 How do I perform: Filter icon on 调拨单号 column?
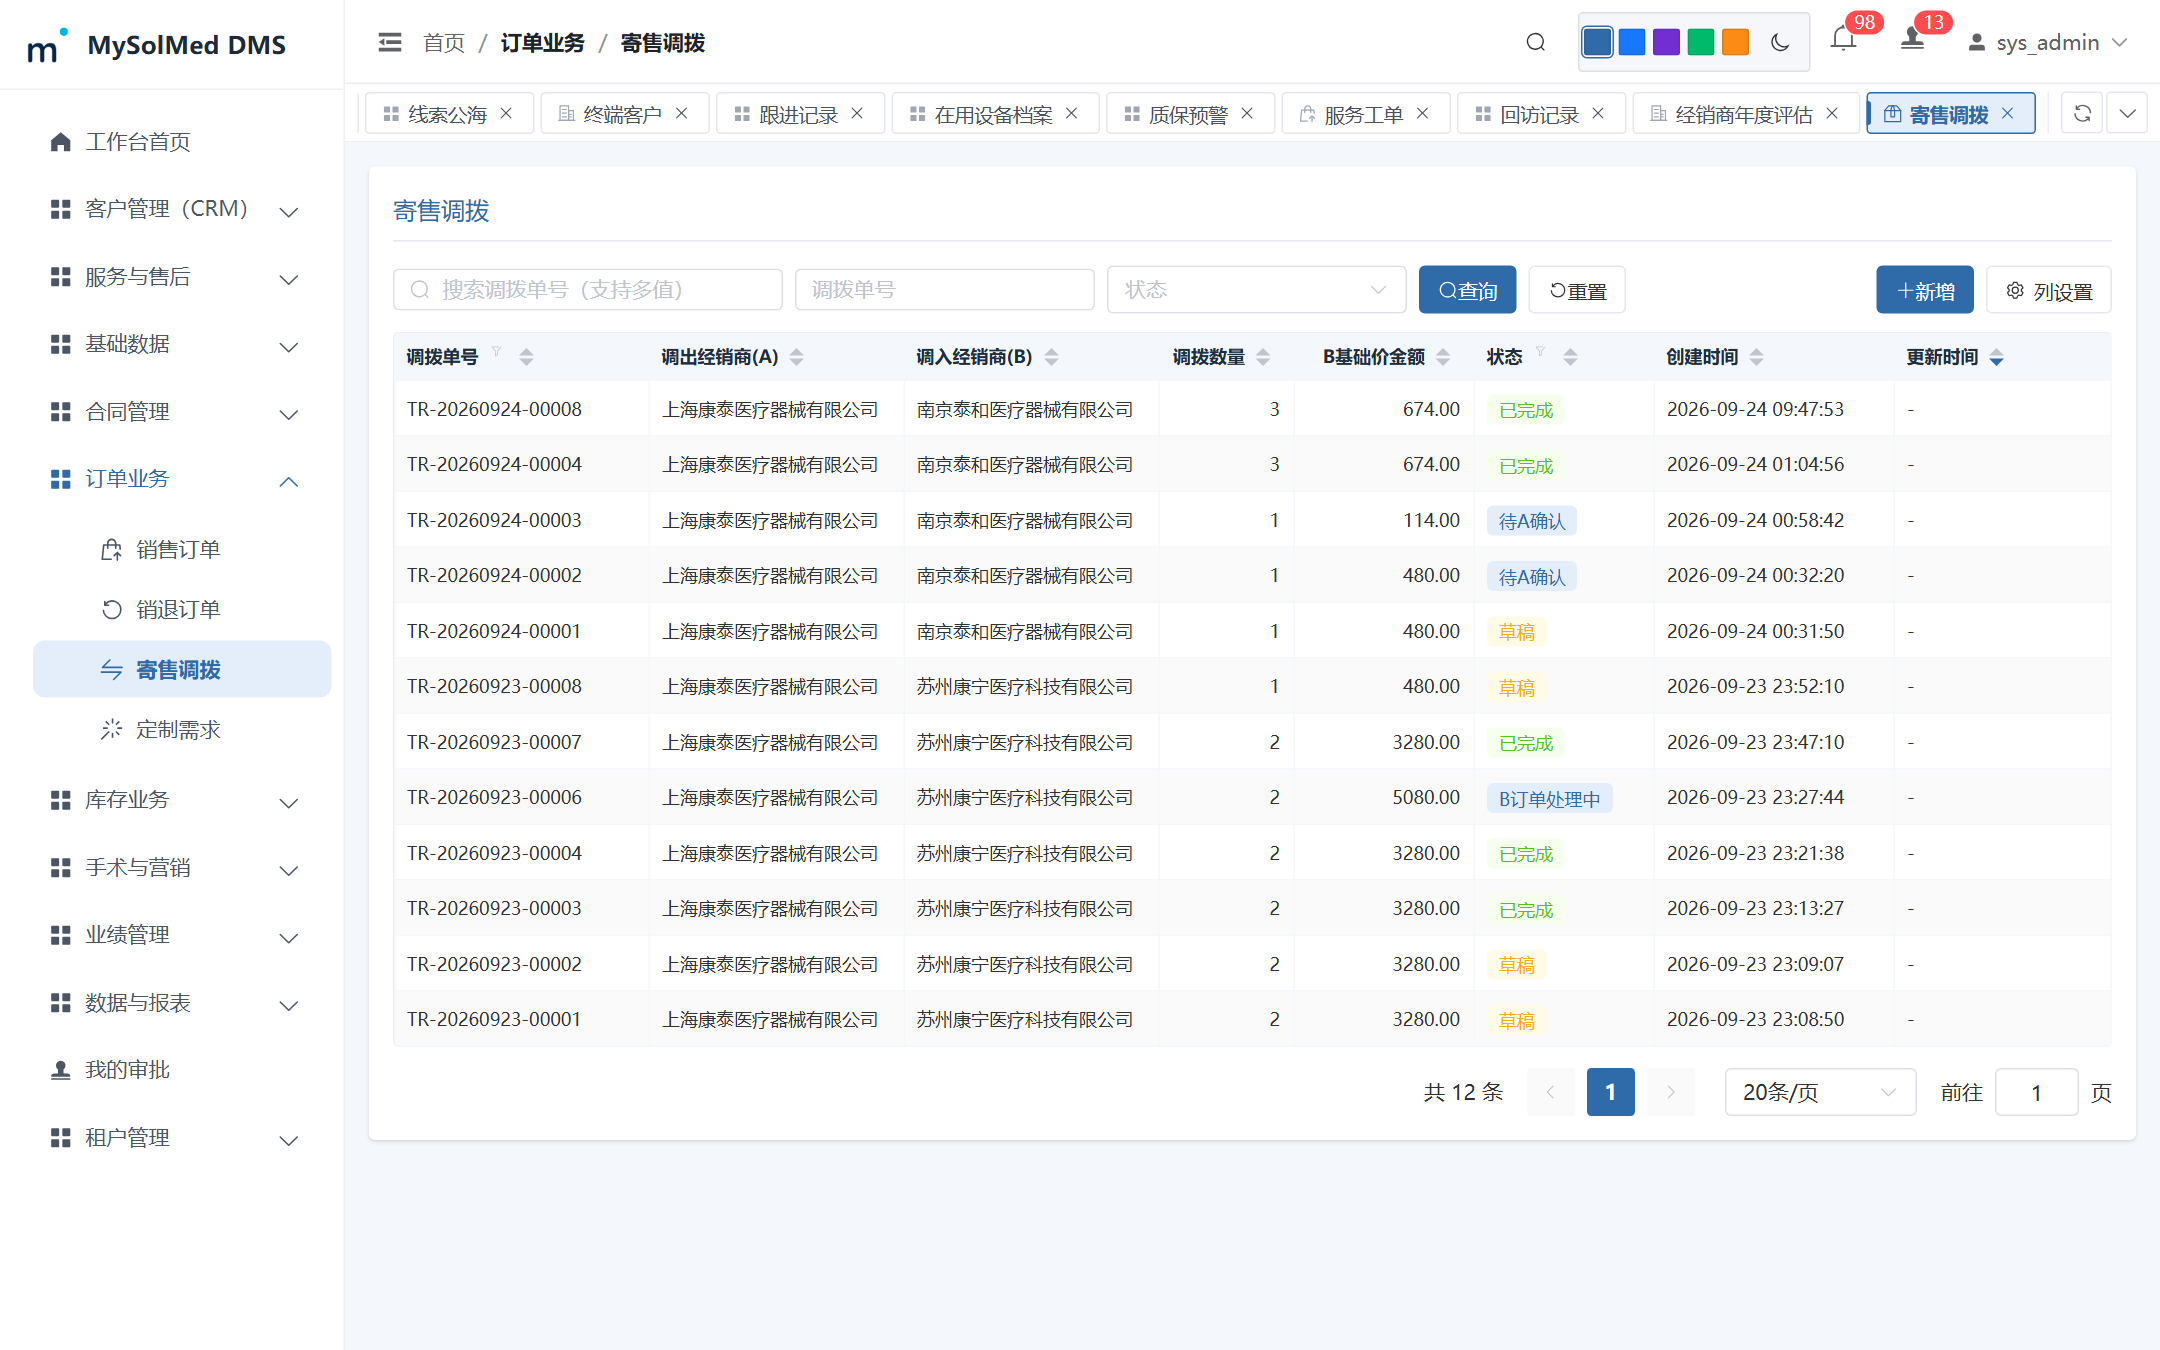pyautogui.click(x=496, y=351)
